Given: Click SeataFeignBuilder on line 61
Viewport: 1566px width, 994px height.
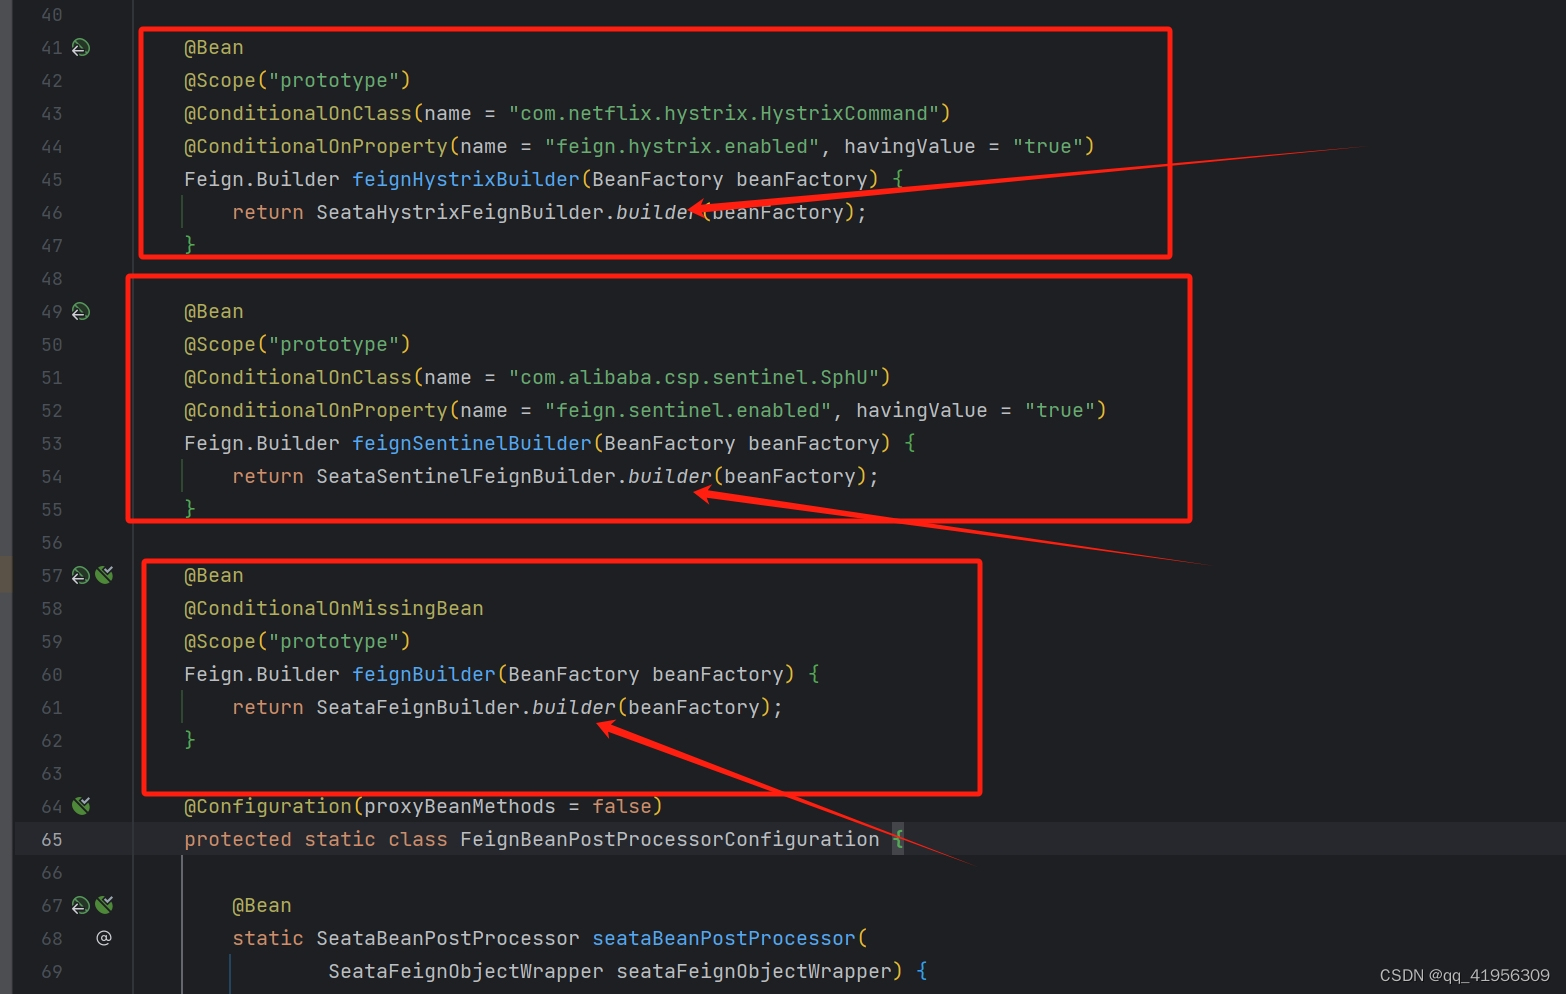Looking at the screenshot, I should (418, 707).
